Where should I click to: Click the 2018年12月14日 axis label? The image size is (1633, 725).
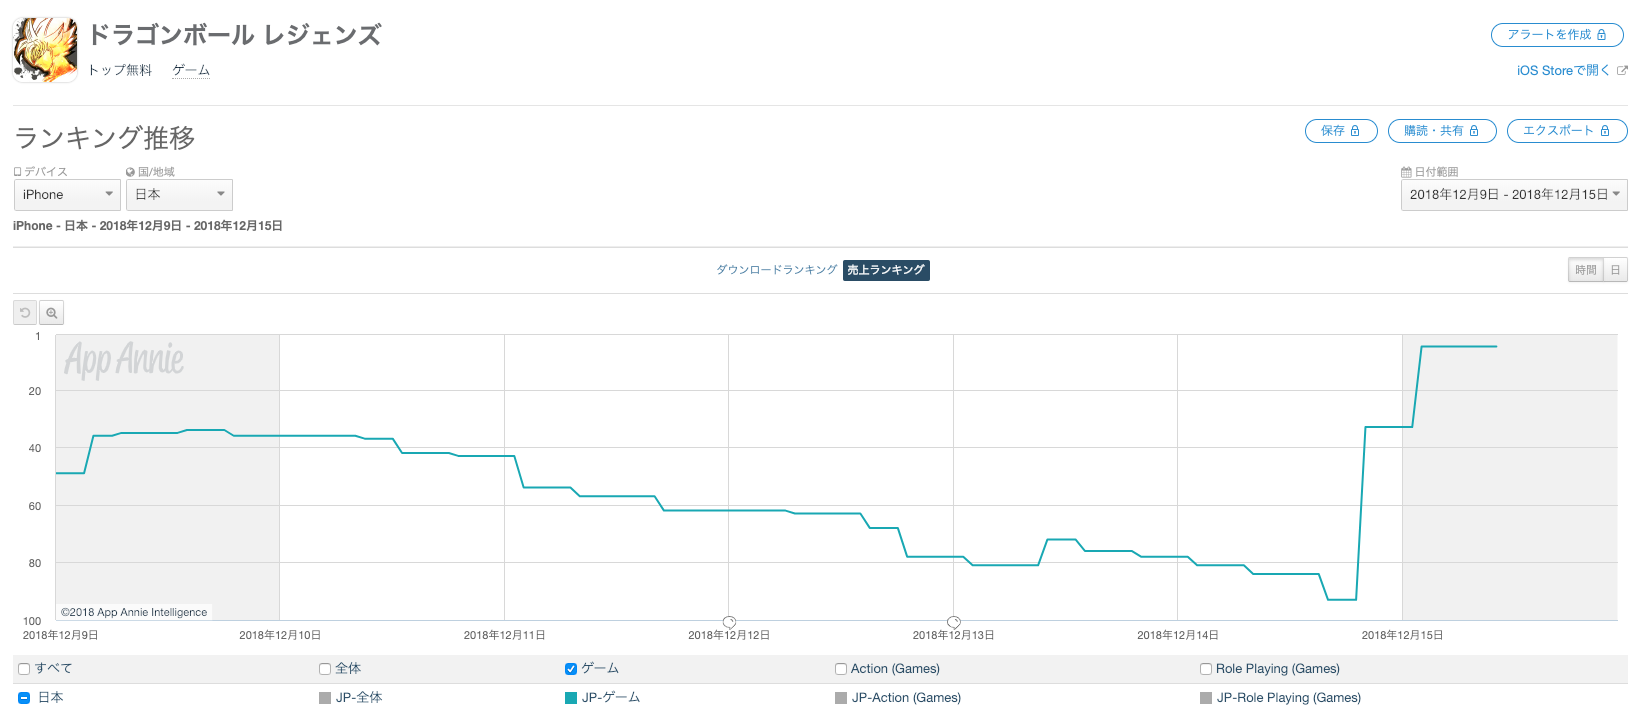click(1178, 636)
